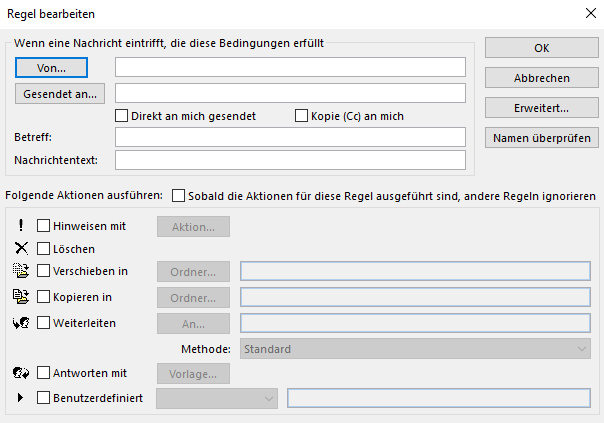Expand the Benutzerdefiniert combo box
This screenshot has height=423, width=604.
coord(218,398)
